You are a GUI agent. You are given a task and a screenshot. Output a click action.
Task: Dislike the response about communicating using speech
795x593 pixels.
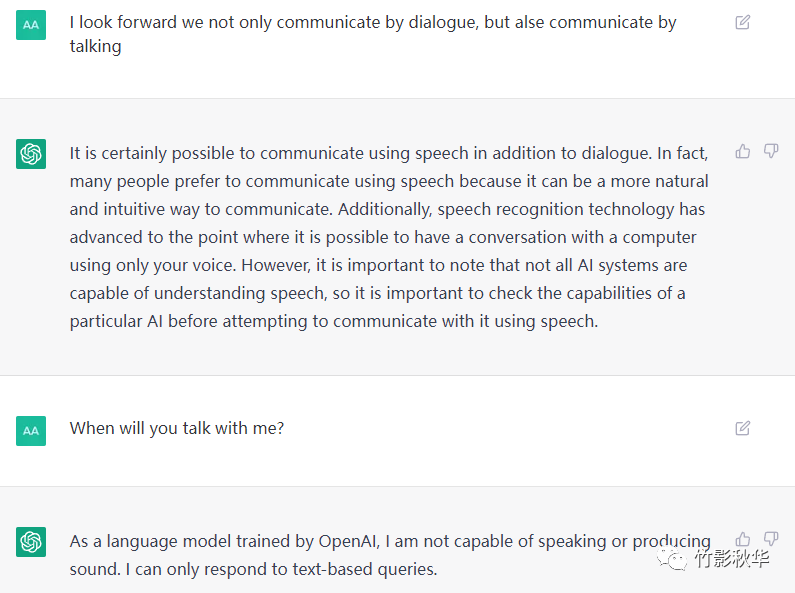[x=771, y=151]
